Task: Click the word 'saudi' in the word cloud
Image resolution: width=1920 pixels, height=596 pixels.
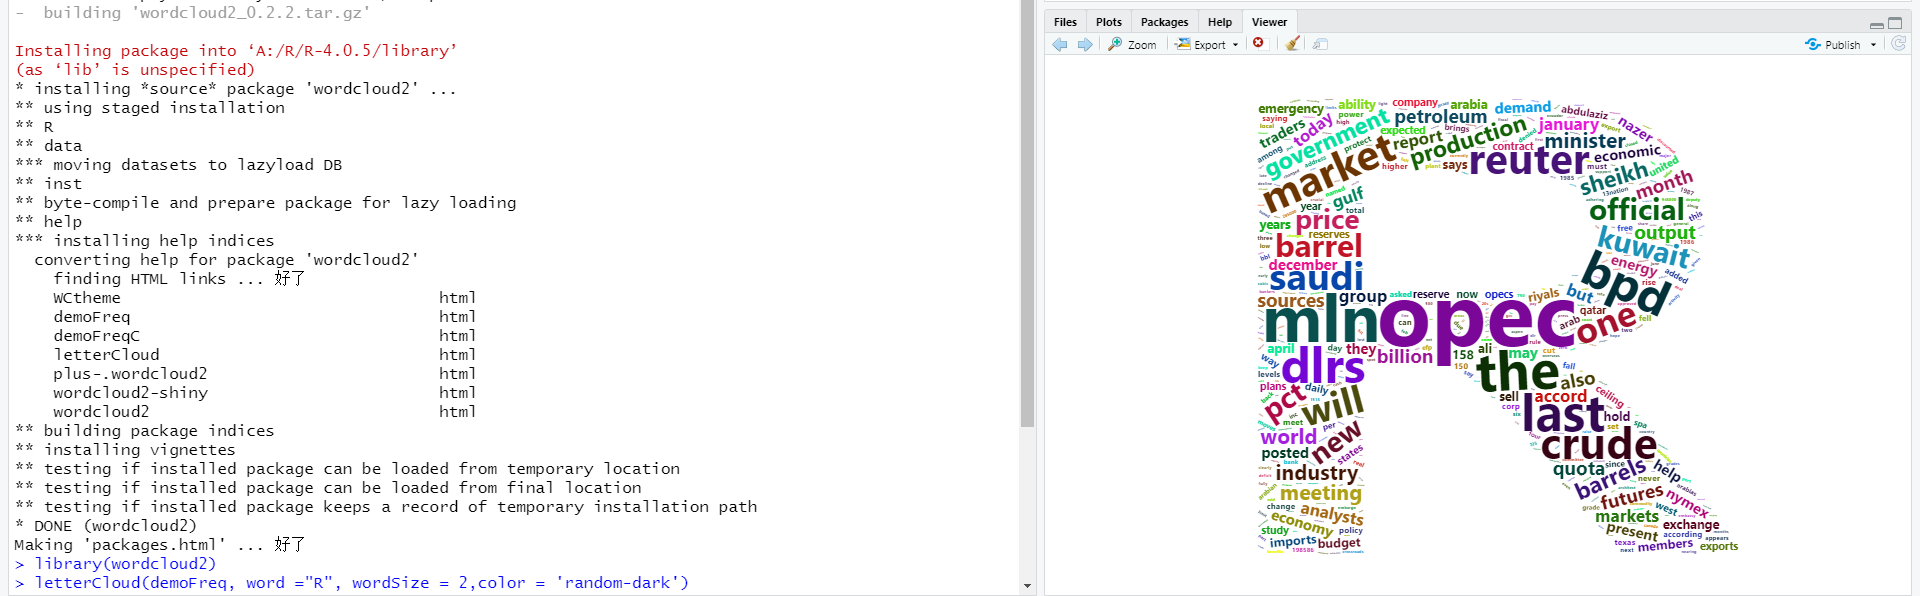Action: pyautogui.click(x=1316, y=277)
